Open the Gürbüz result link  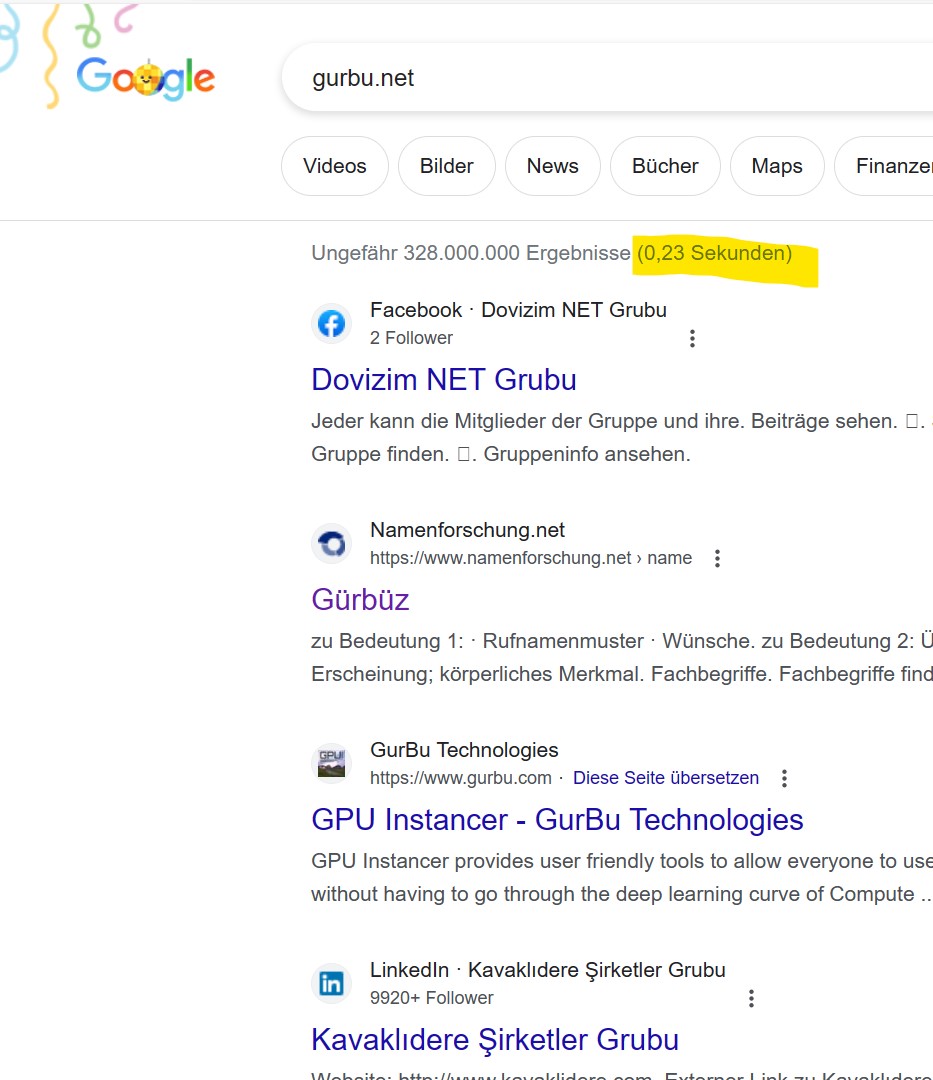(x=360, y=599)
